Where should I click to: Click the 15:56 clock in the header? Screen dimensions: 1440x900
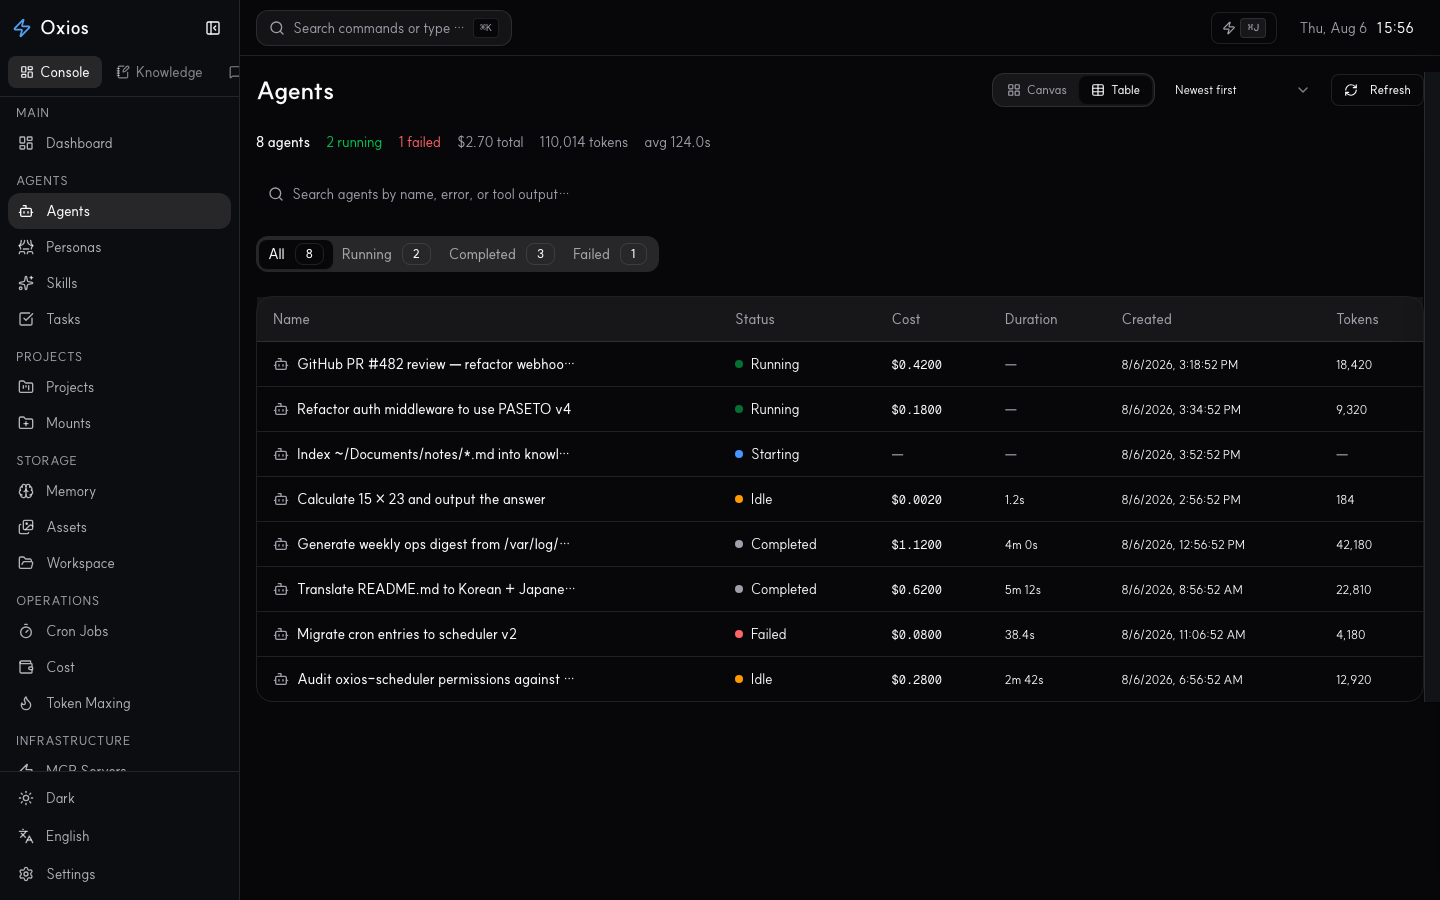1395,28
